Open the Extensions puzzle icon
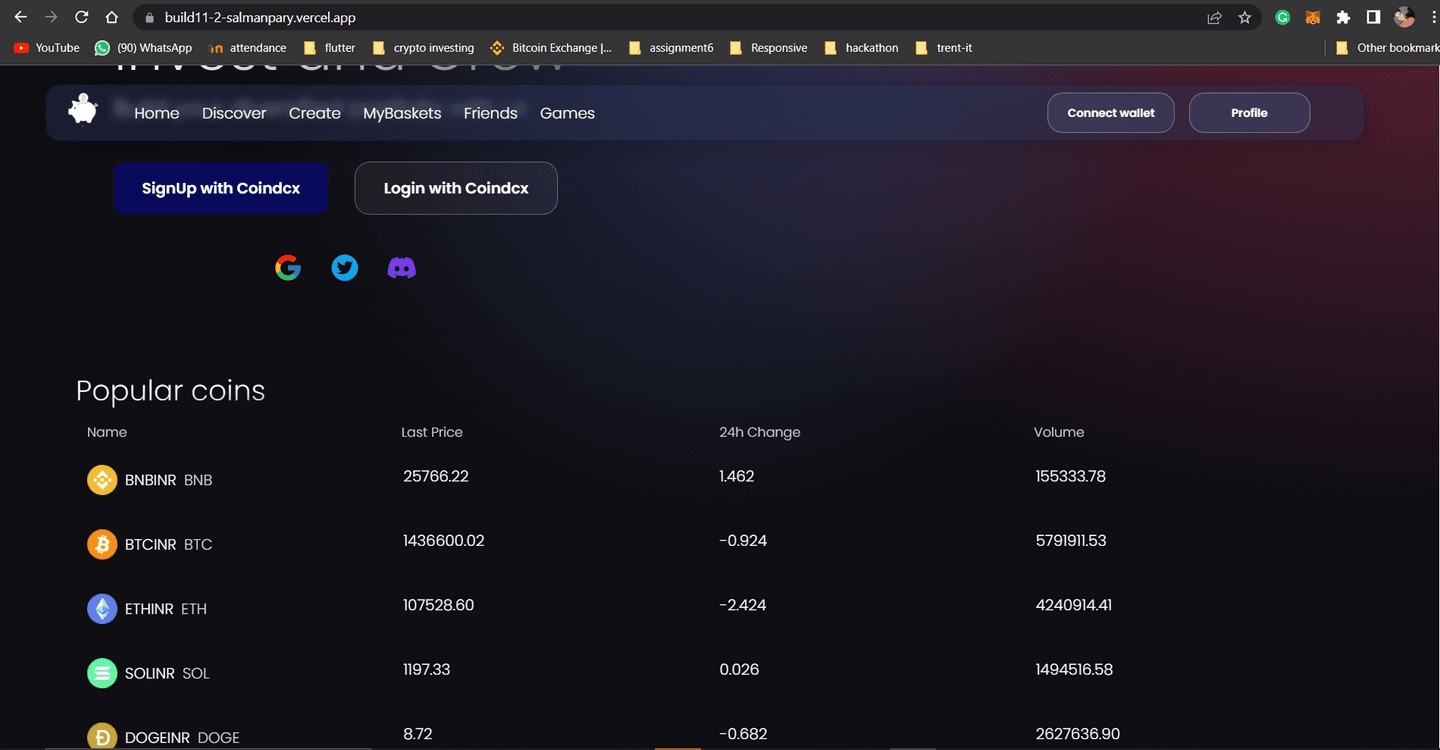1440x750 pixels. click(x=1343, y=17)
